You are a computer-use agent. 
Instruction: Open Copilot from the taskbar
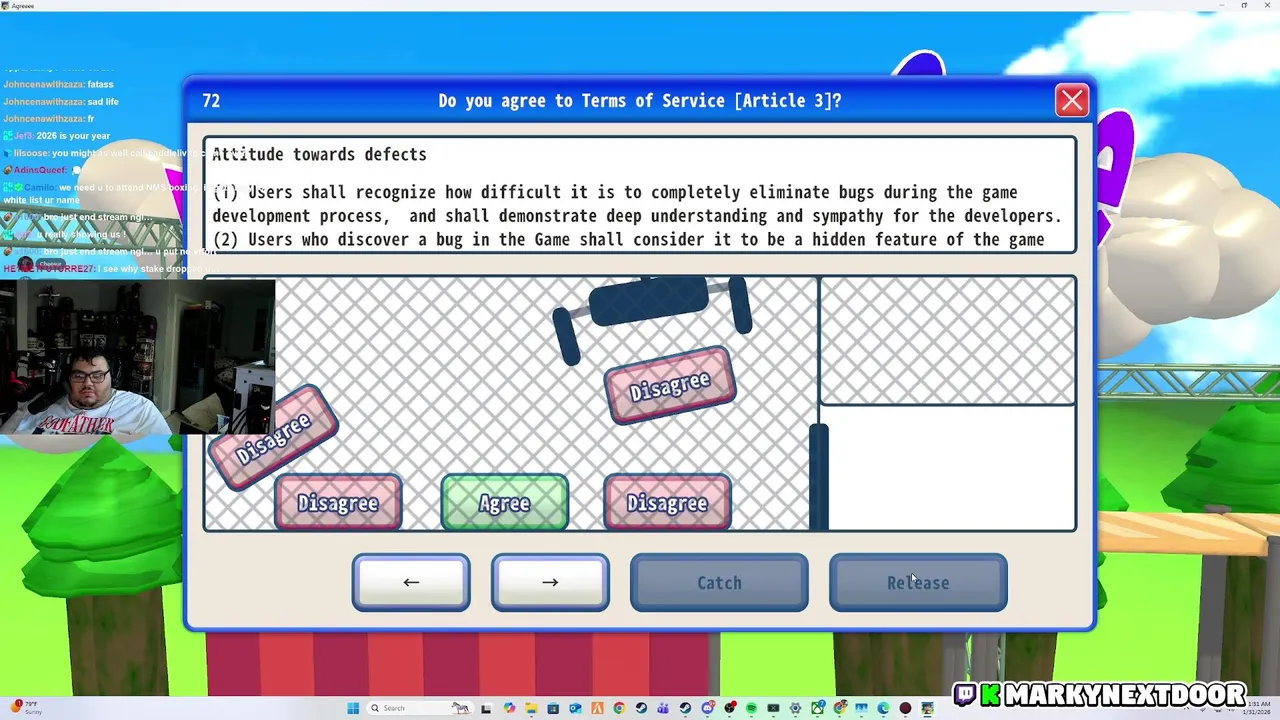click(509, 708)
